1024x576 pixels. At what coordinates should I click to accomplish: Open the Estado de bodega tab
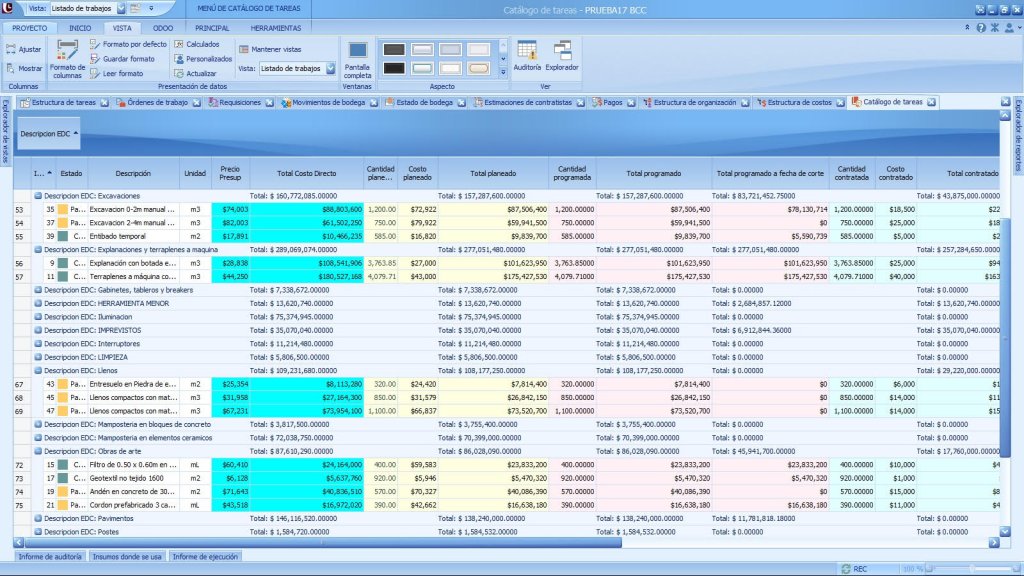(x=419, y=102)
